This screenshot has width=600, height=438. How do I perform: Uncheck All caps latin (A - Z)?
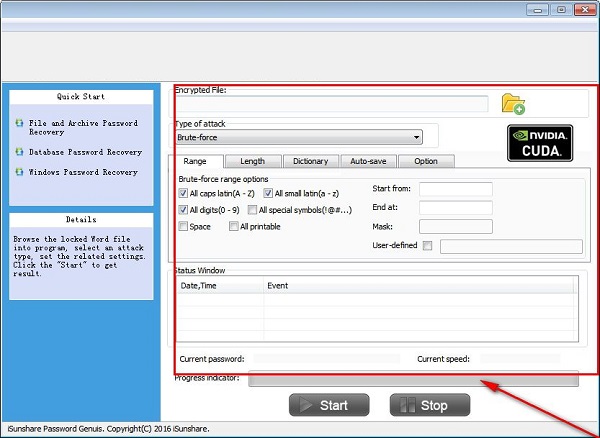184,192
